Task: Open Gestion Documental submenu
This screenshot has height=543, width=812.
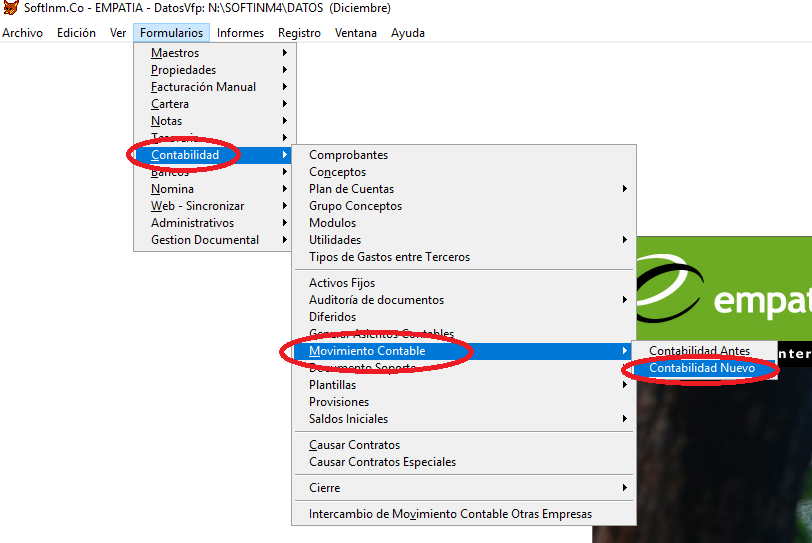Action: pyautogui.click(x=215, y=240)
